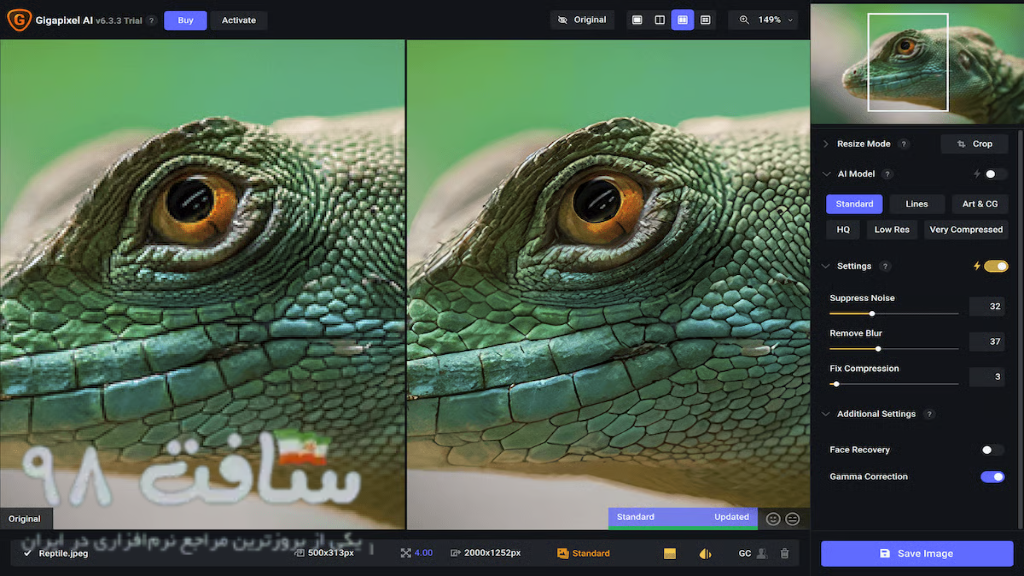Viewport: 1024px width, 576px height.
Task: Click the face recovery person icon in bottom bar
Action: (761, 553)
